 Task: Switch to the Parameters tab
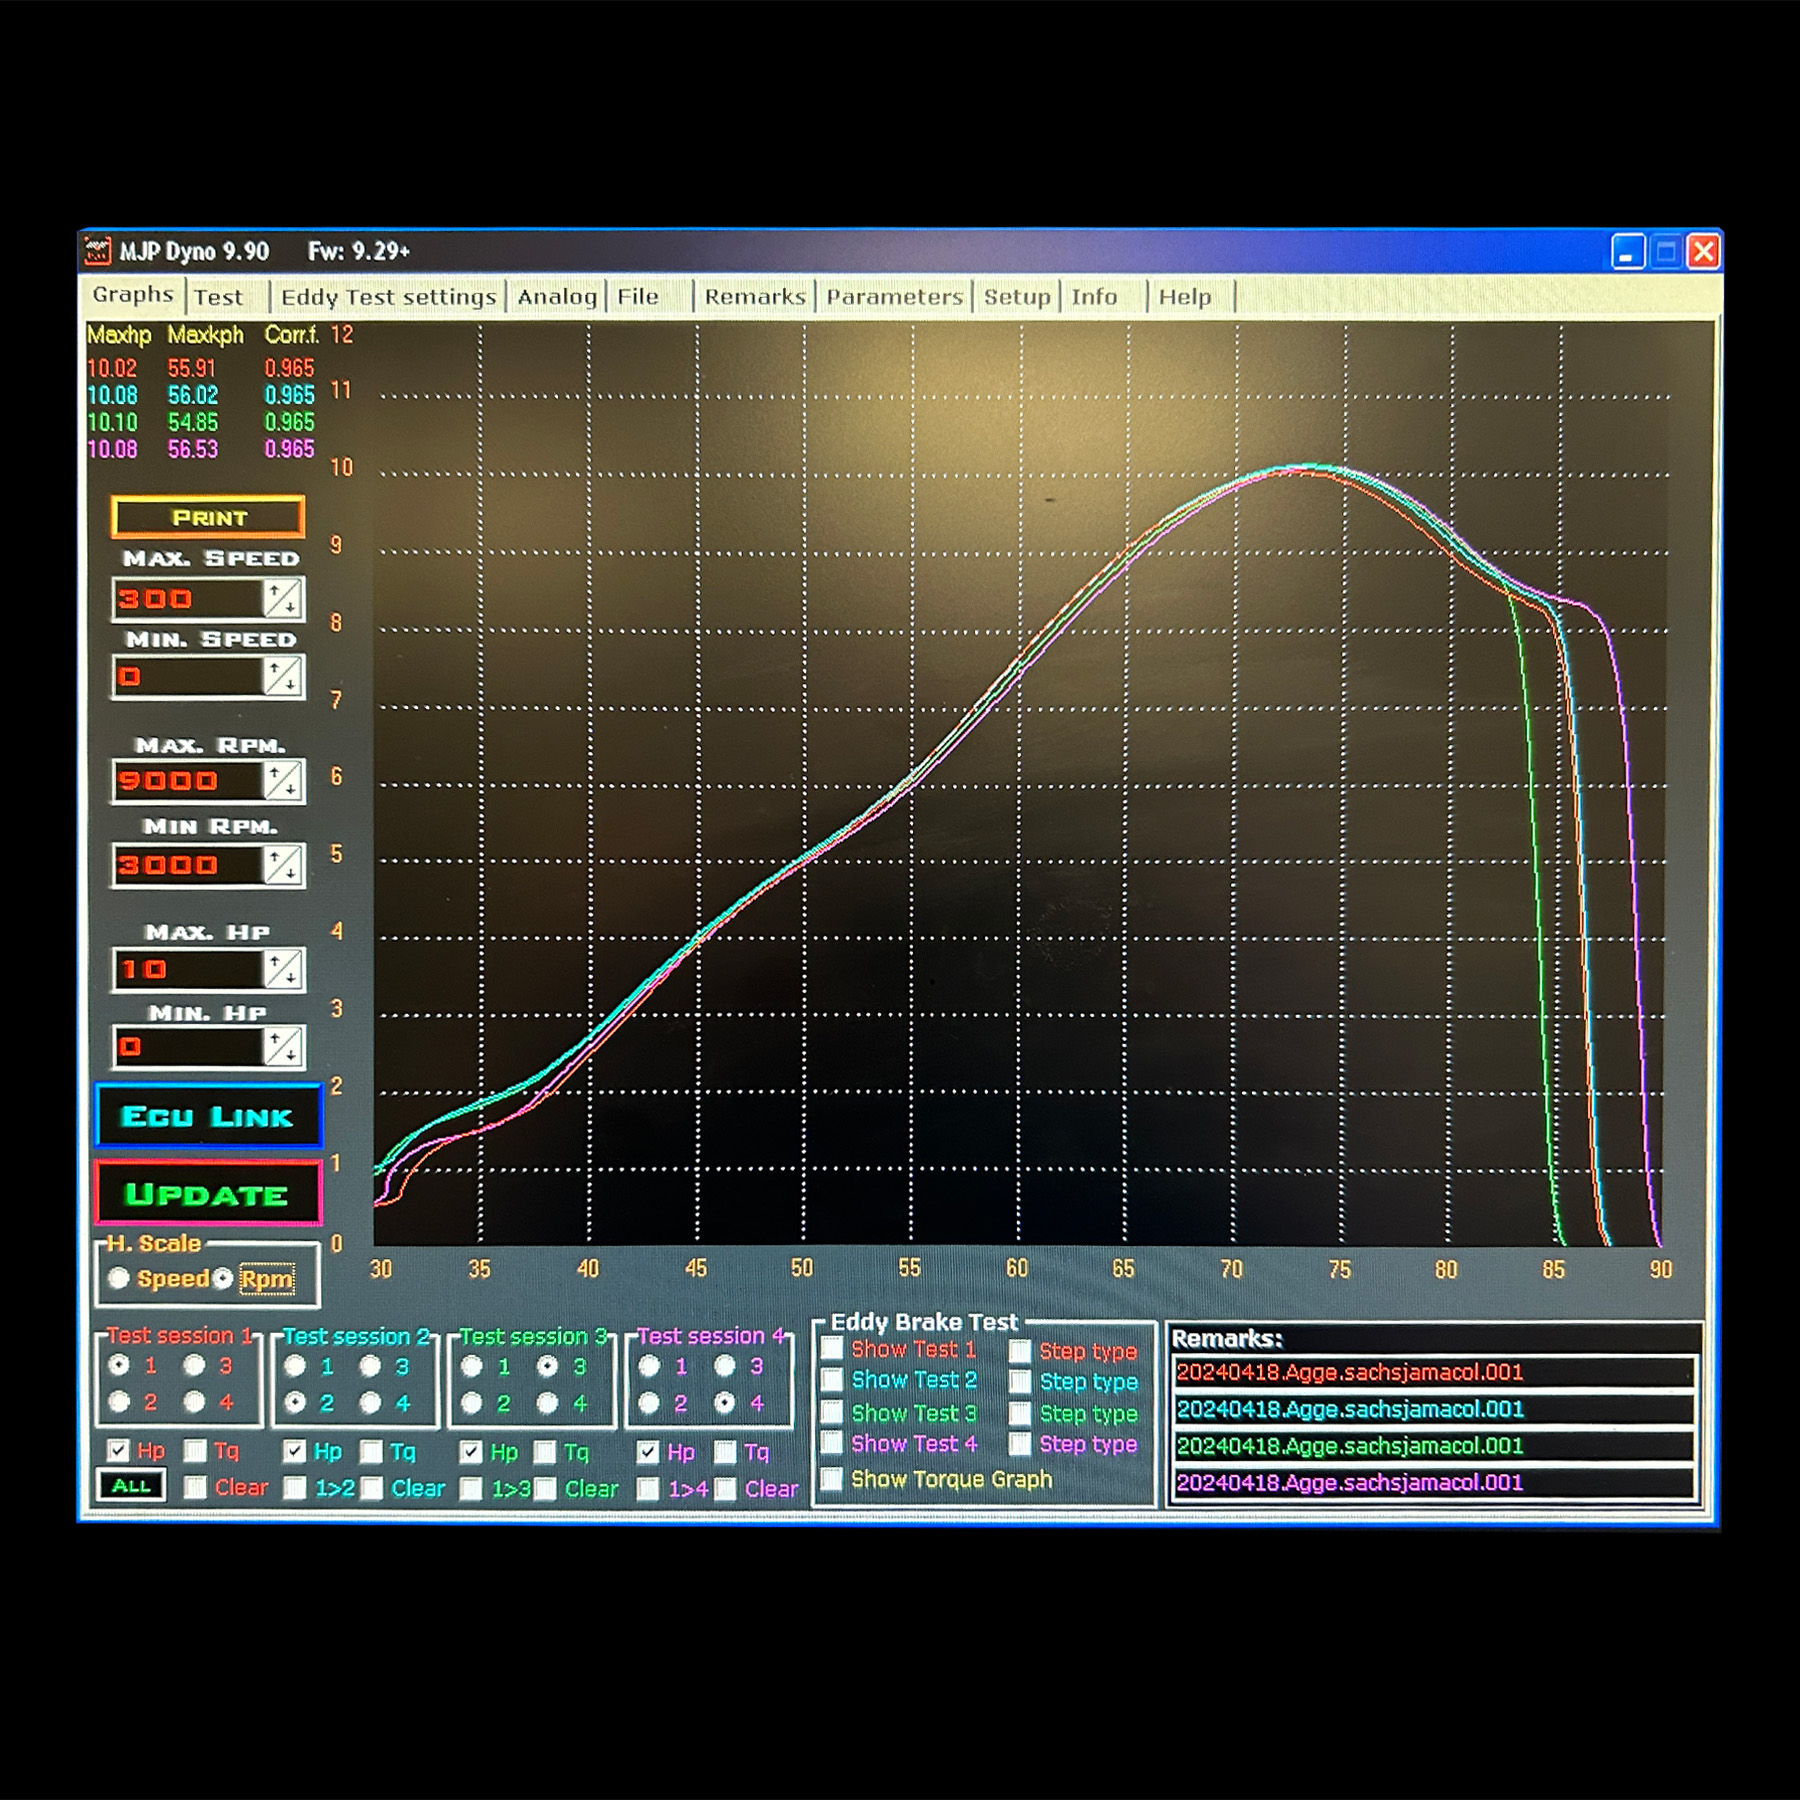pos(894,297)
